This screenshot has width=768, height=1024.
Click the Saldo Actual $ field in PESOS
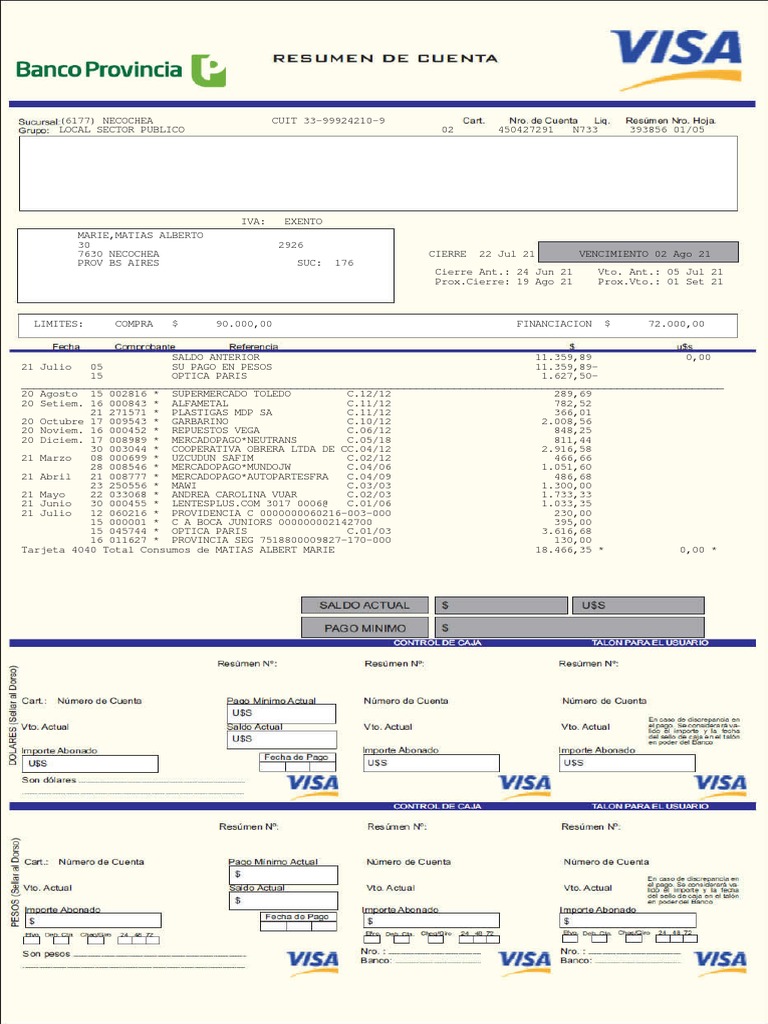[x=283, y=901]
